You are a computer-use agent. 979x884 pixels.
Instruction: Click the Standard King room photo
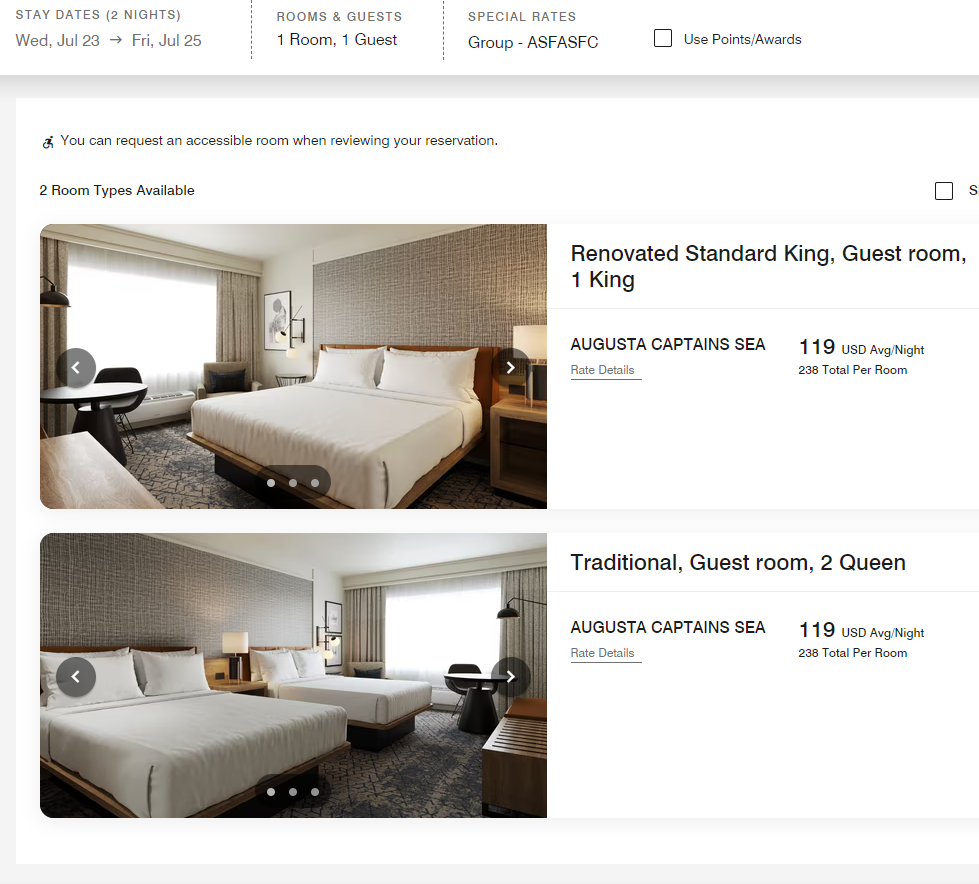click(293, 366)
